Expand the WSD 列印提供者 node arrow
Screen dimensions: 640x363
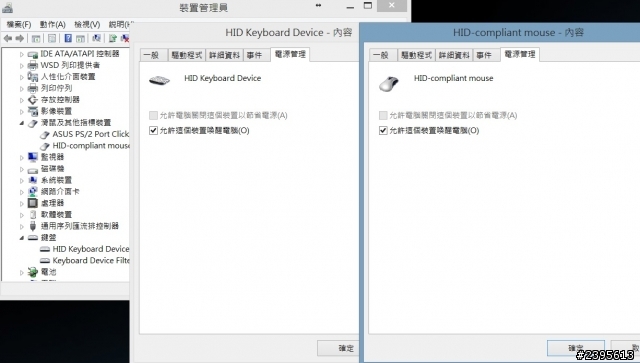pyautogui.click(x=22, y=65)
